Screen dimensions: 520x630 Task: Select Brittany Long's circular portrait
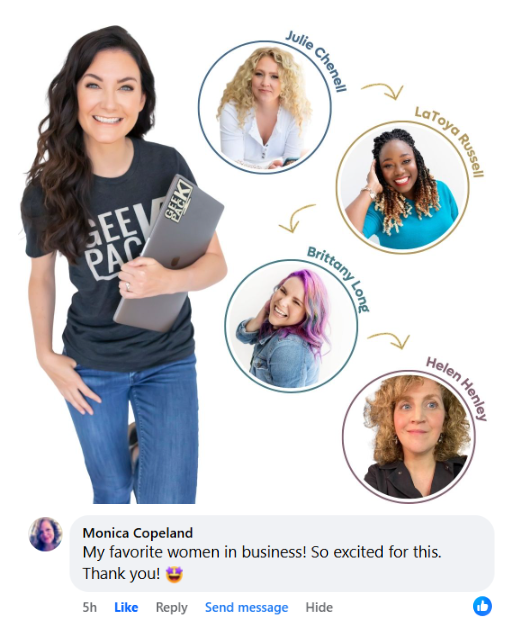(291, 325)
